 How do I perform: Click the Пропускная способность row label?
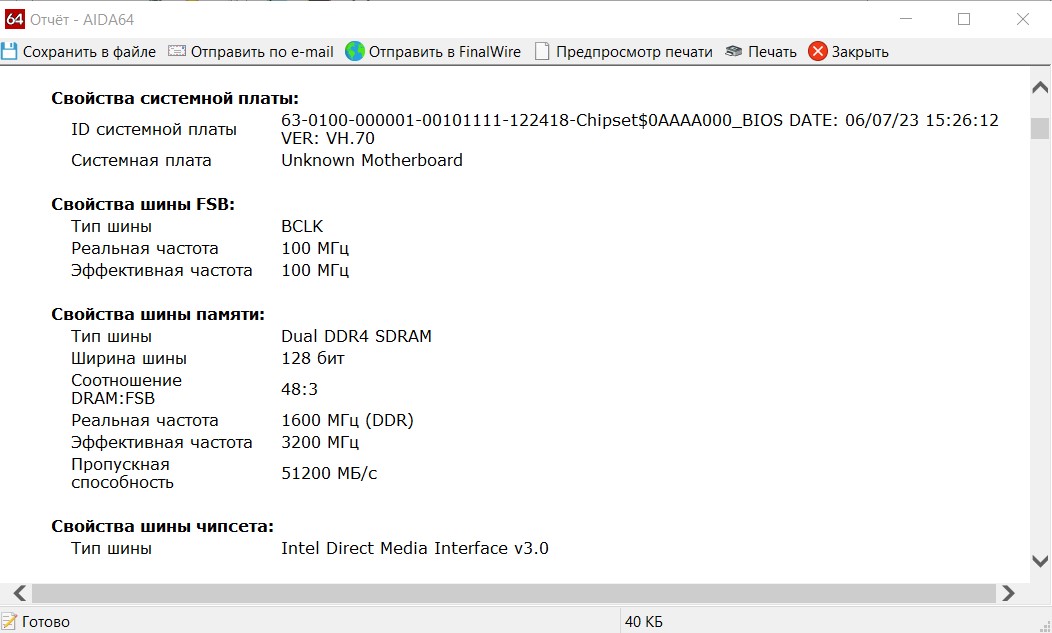[x=122, y=473]
